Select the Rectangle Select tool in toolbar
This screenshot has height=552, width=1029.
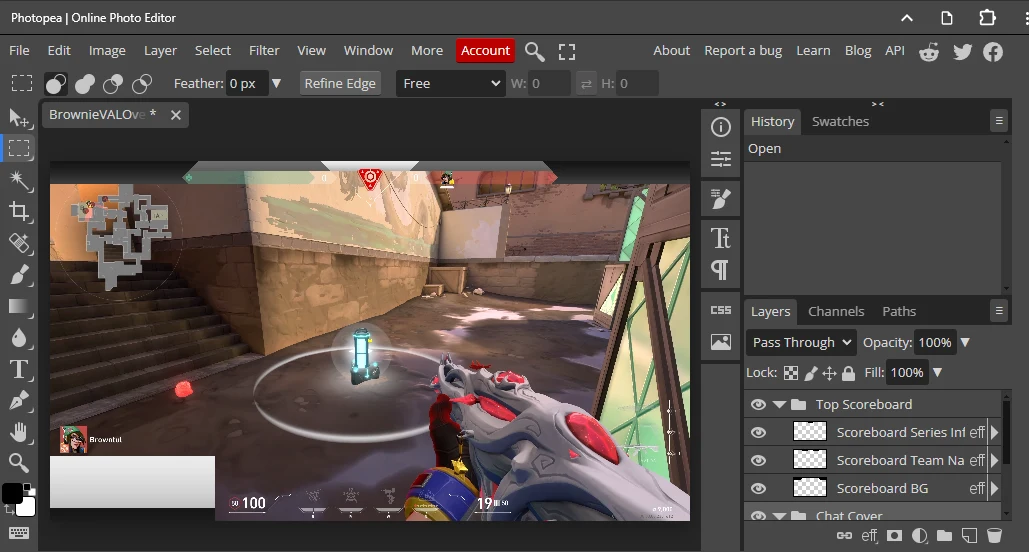19,148
